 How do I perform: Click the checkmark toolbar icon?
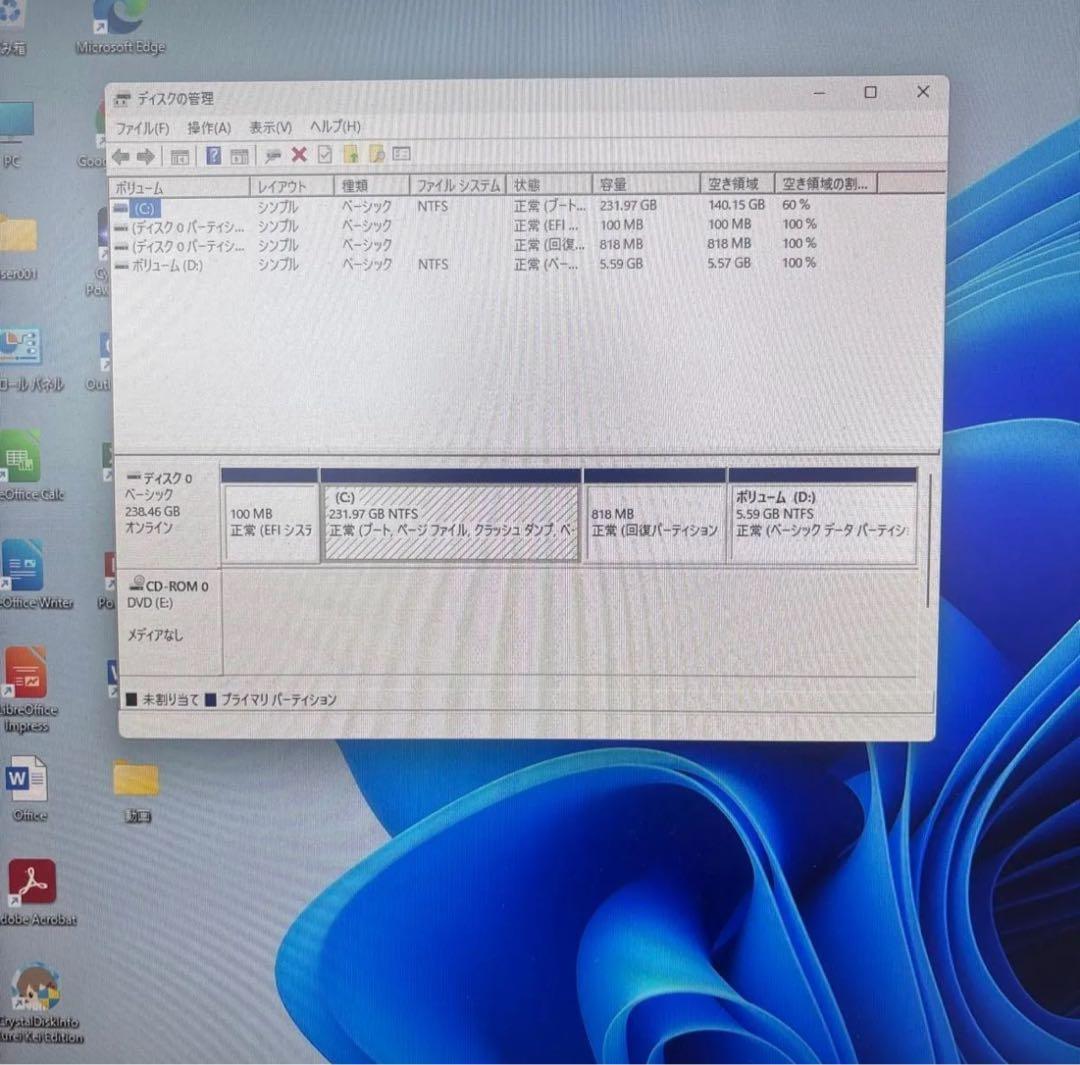coord(325,154)
